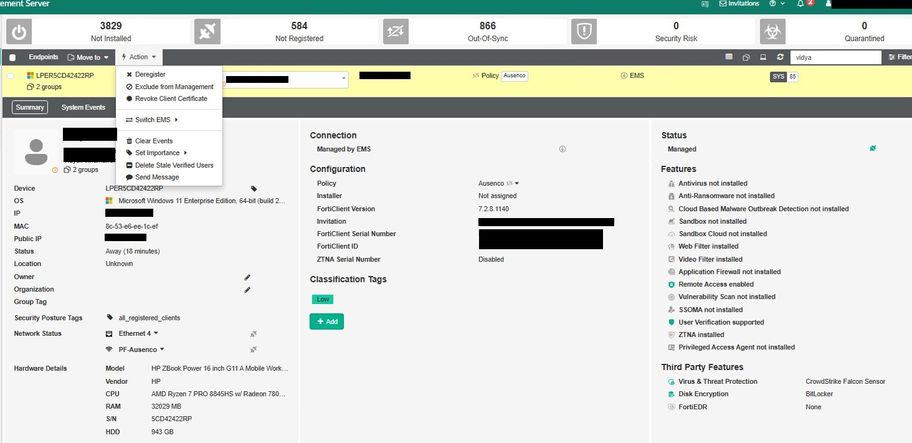Select Delete Stale Verified Users
The width and height of the screenshot is (912, 443).
point(169,165)
